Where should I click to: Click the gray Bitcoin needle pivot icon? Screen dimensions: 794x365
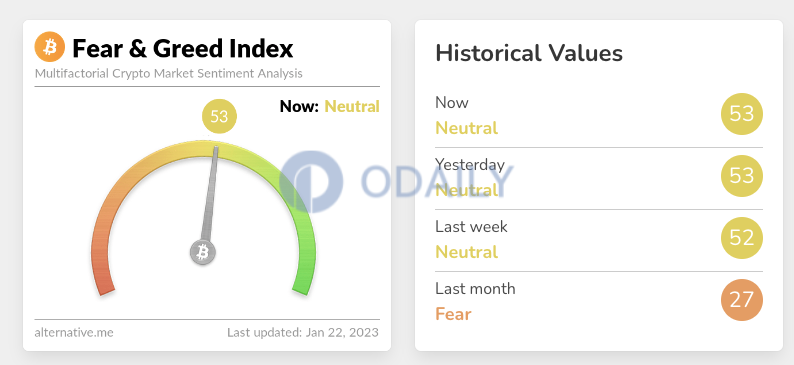point(203,252)
